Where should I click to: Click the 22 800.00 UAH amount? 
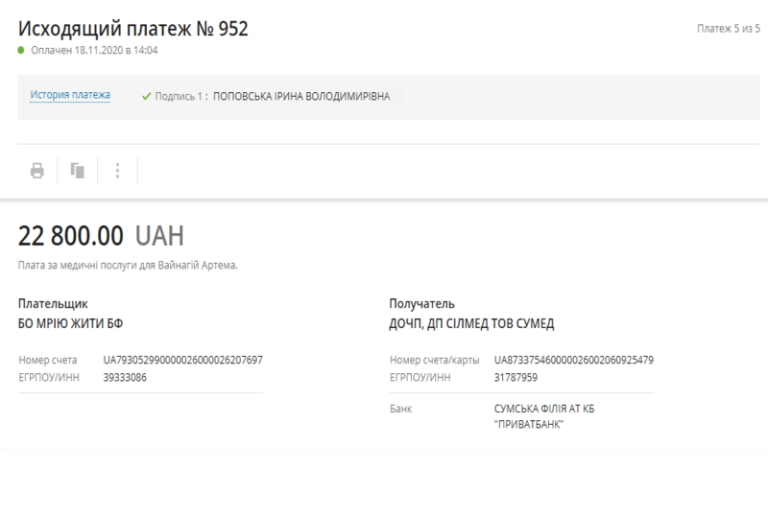click(101, 236)
